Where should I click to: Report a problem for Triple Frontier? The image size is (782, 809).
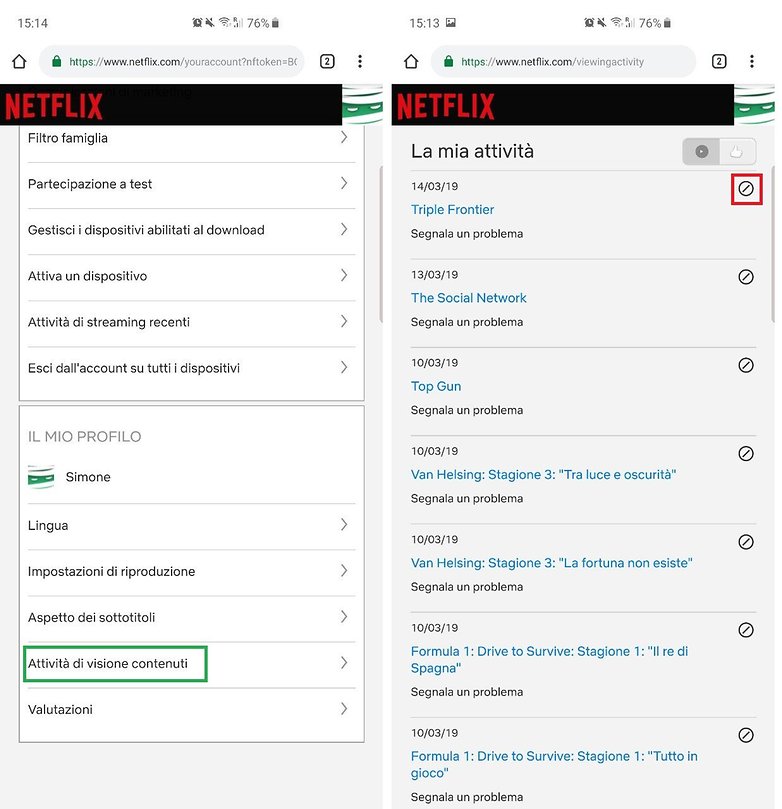tap(467, 234)
